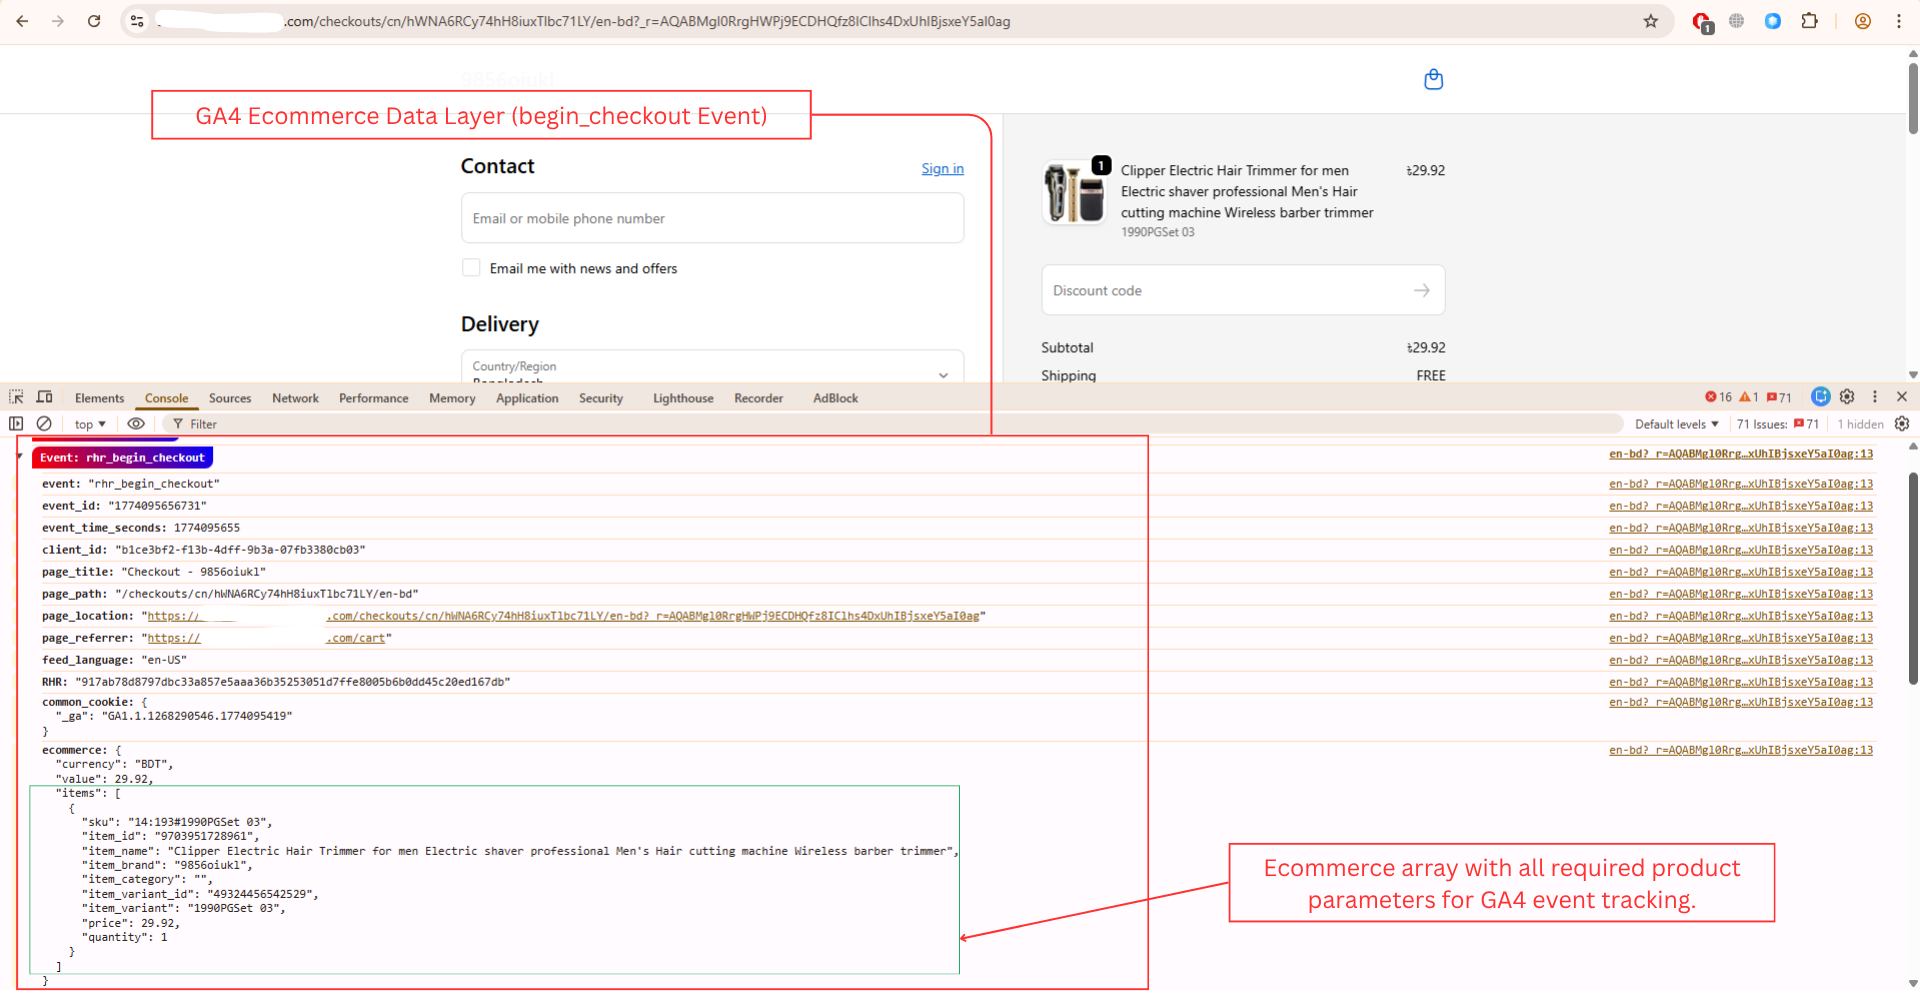
Task: Open the Application tab
Action: [527, 398]
